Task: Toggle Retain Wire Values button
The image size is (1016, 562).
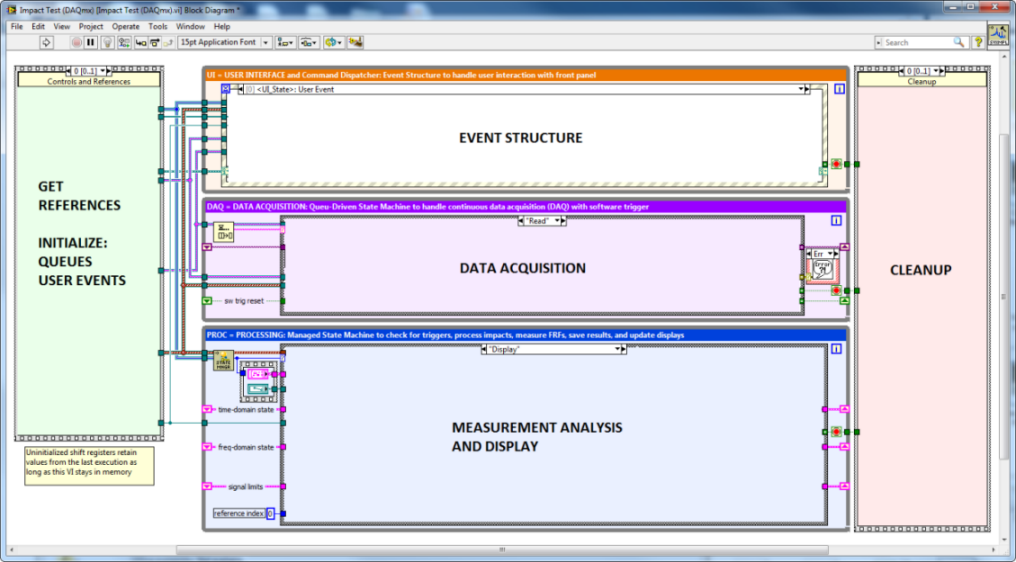Action: 124,42
